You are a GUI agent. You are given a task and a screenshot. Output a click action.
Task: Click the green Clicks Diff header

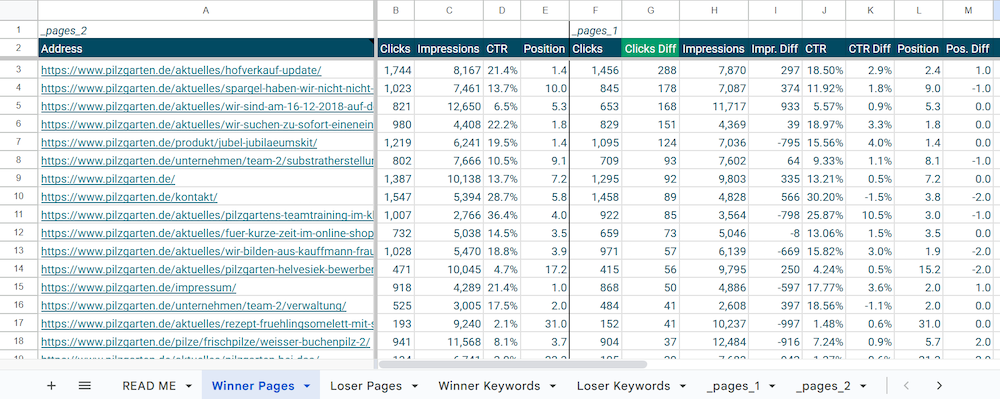[650, 48]
